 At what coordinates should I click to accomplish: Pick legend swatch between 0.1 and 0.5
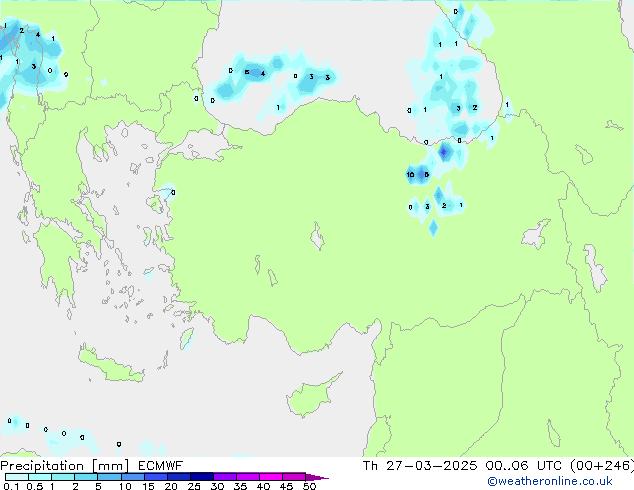tap(17, 477)
